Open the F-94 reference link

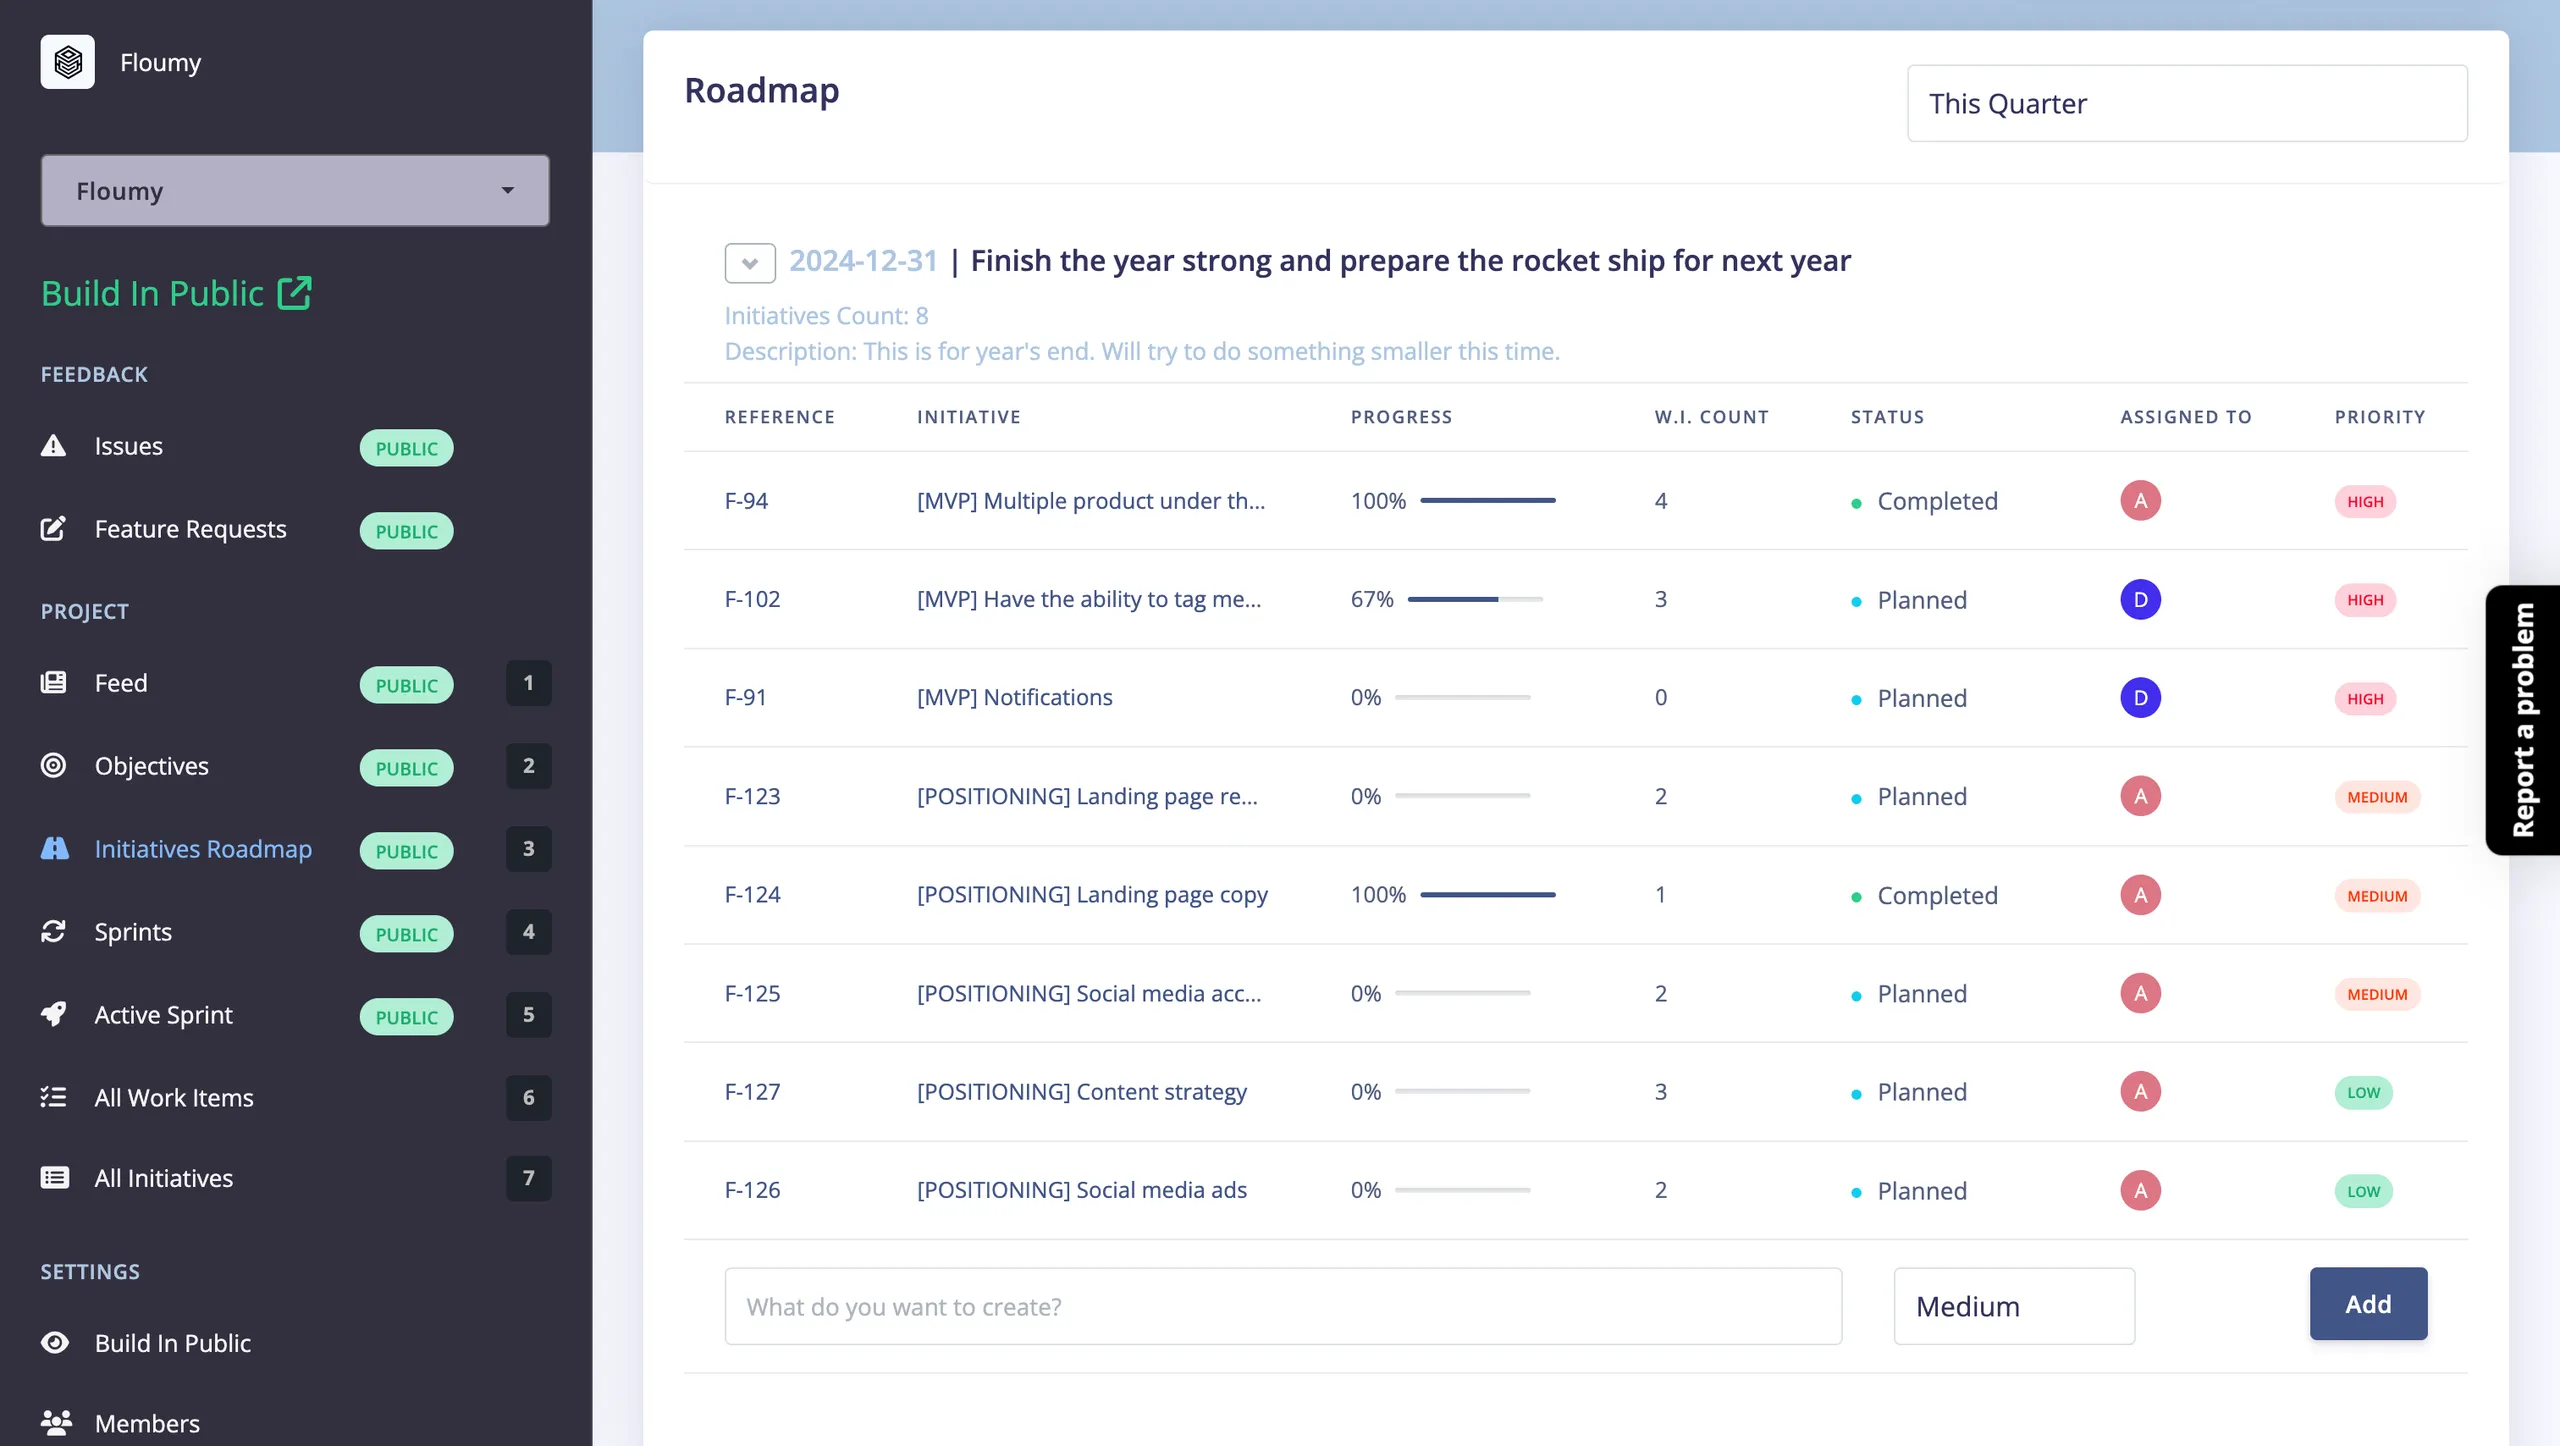(x=746, y=501)
